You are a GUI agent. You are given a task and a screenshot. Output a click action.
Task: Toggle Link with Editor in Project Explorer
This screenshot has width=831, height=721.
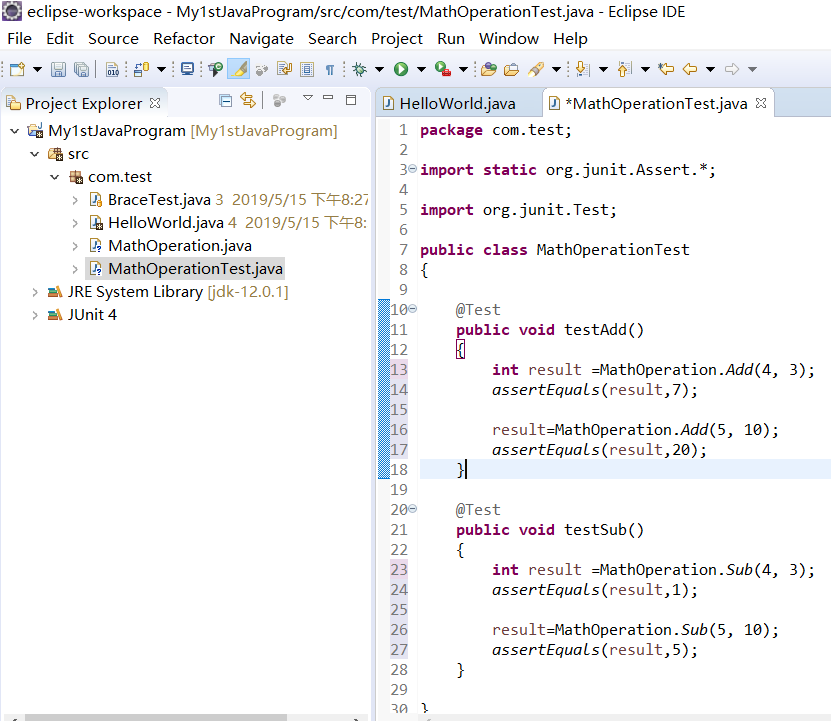click(x=247, y=100)
